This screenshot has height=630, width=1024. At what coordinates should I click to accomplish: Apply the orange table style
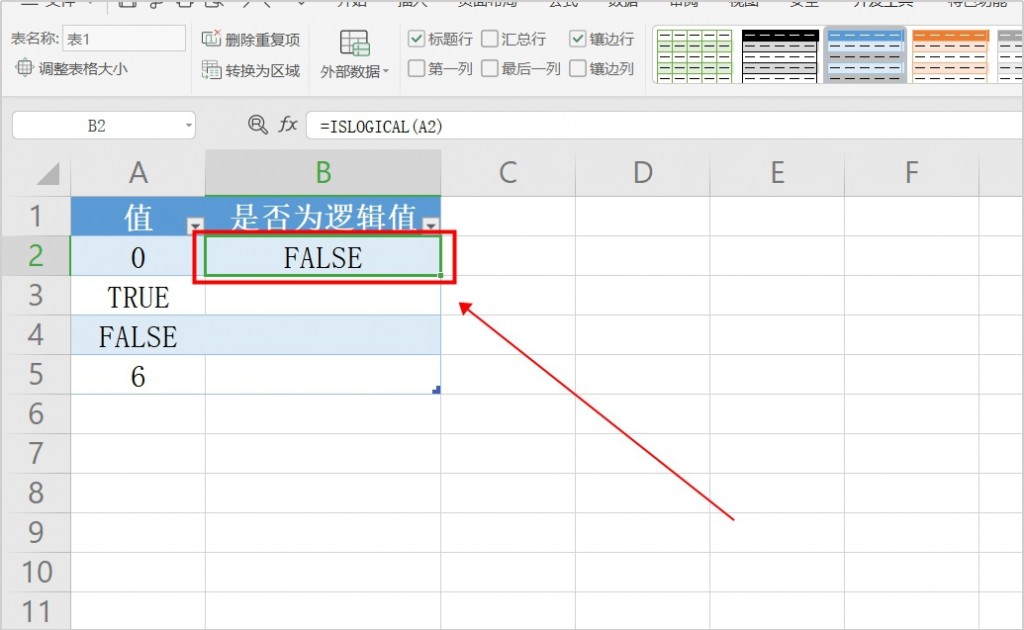950,55
